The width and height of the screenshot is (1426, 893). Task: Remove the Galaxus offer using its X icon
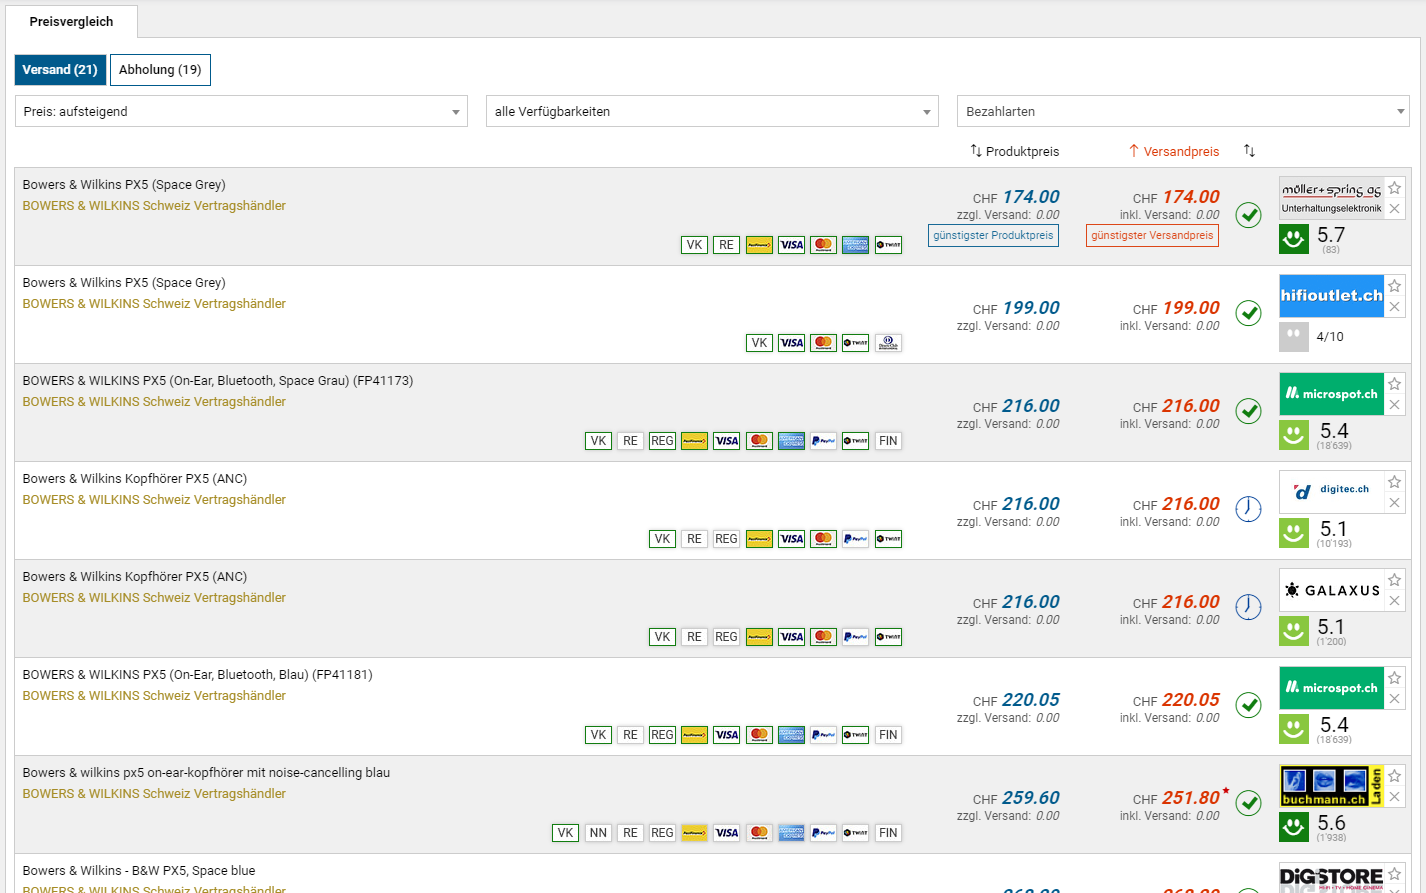pyautogui.click(x=1394, y=601)
